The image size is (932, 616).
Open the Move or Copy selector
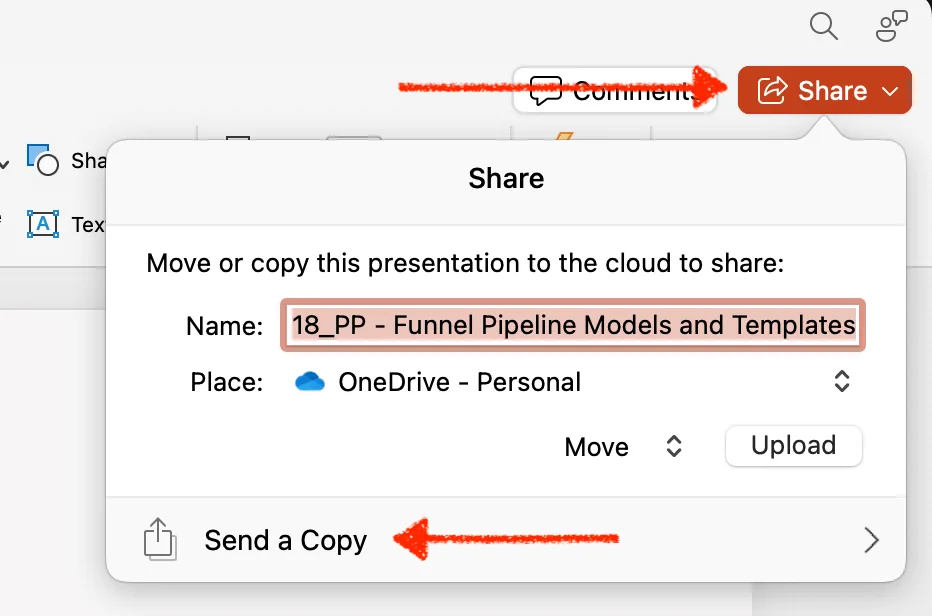pyautogui.click(x=623, y=447)
